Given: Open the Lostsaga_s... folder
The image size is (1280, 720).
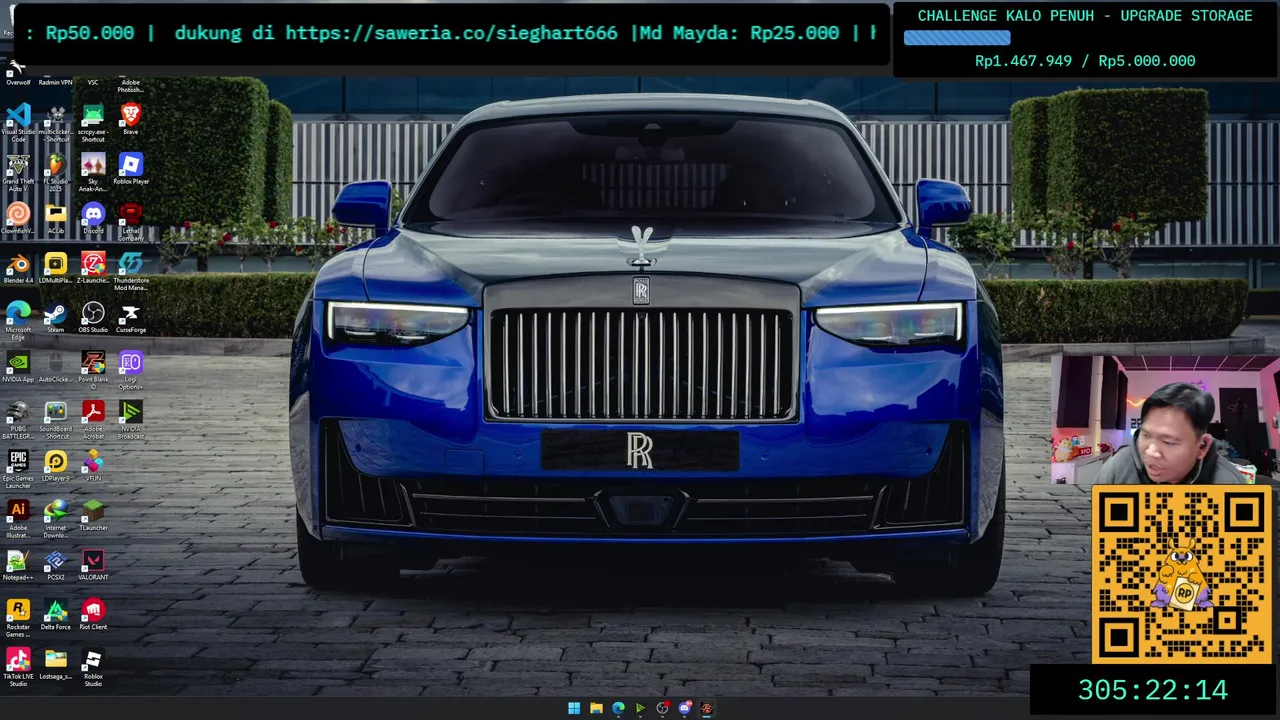Looking at the screenshot, I should coord(56,664).
